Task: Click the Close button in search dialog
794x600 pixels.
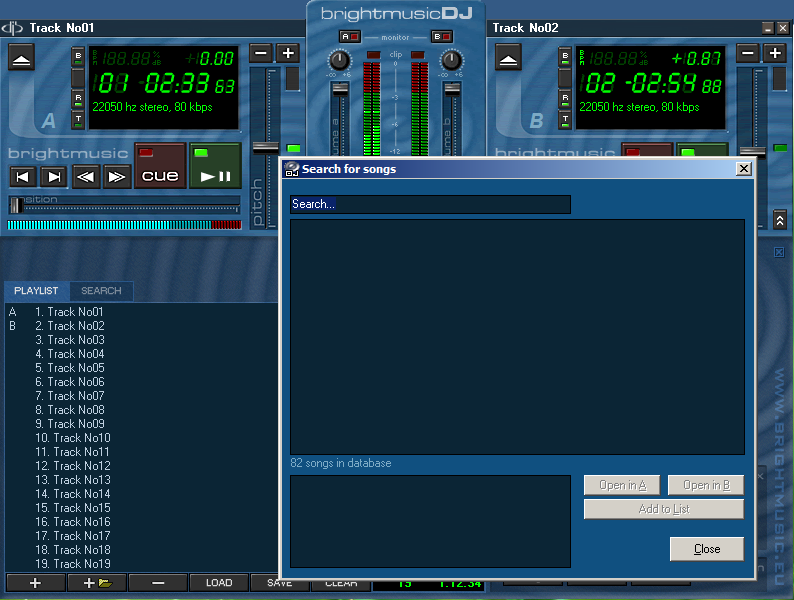Action: pos(707,549)
